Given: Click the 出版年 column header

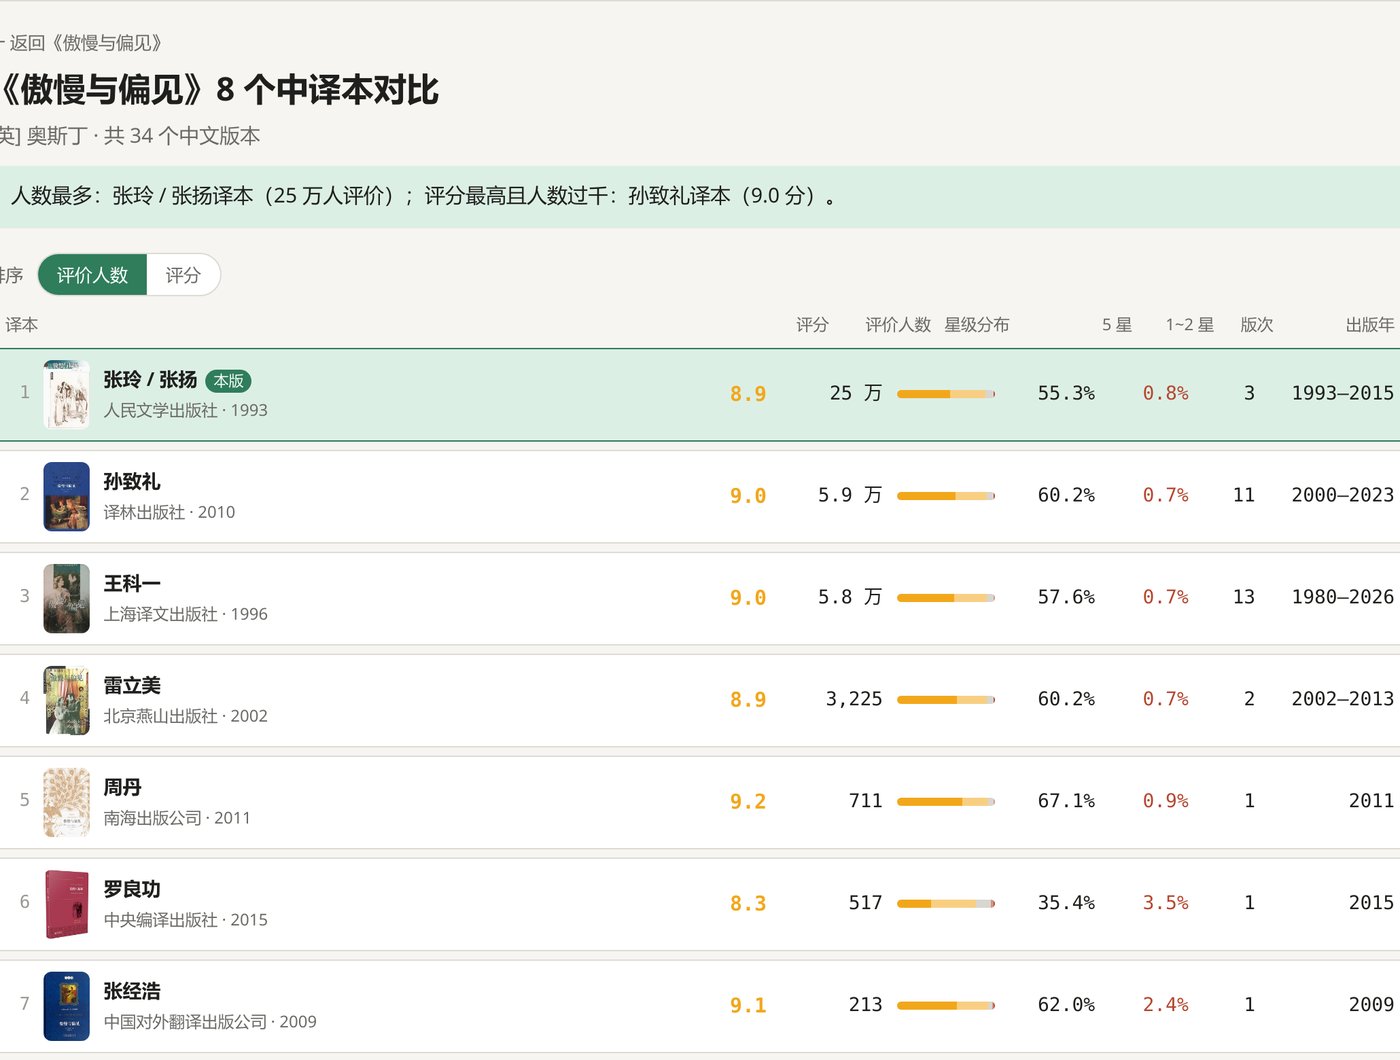Looking at the screenshot, I should click(1370, 325).
